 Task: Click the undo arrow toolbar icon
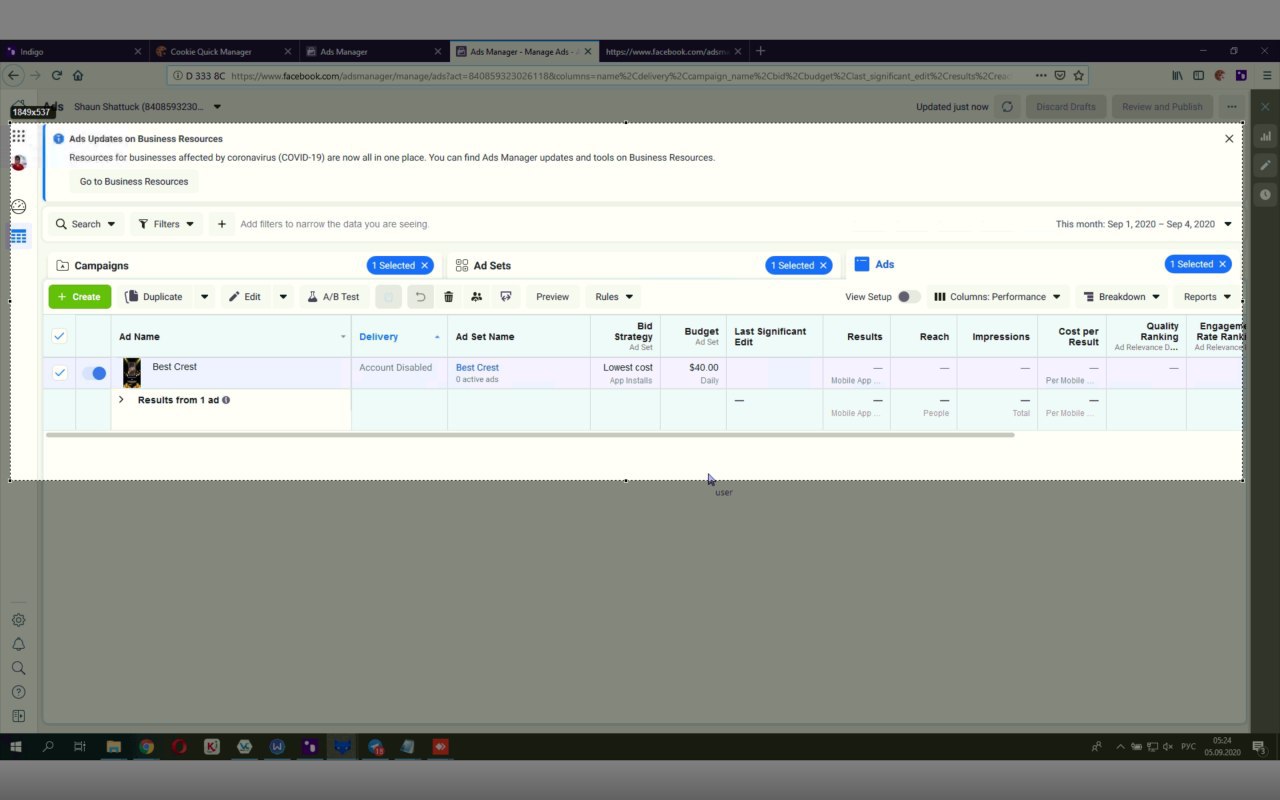click(x=420, y=297)
